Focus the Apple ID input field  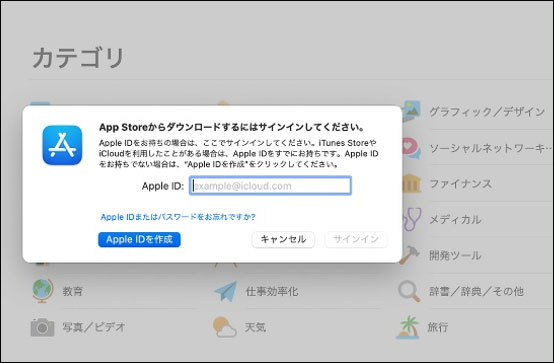(270, 186)
